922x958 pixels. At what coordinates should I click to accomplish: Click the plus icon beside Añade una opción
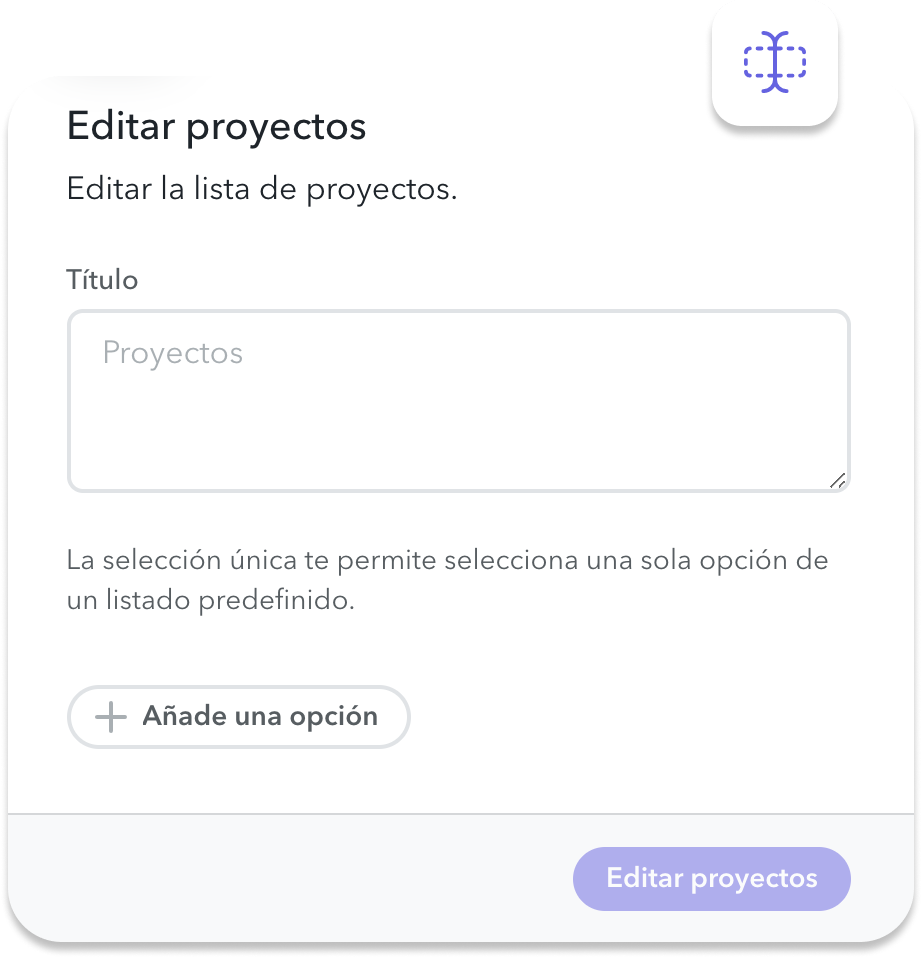(x=111, y=717)
